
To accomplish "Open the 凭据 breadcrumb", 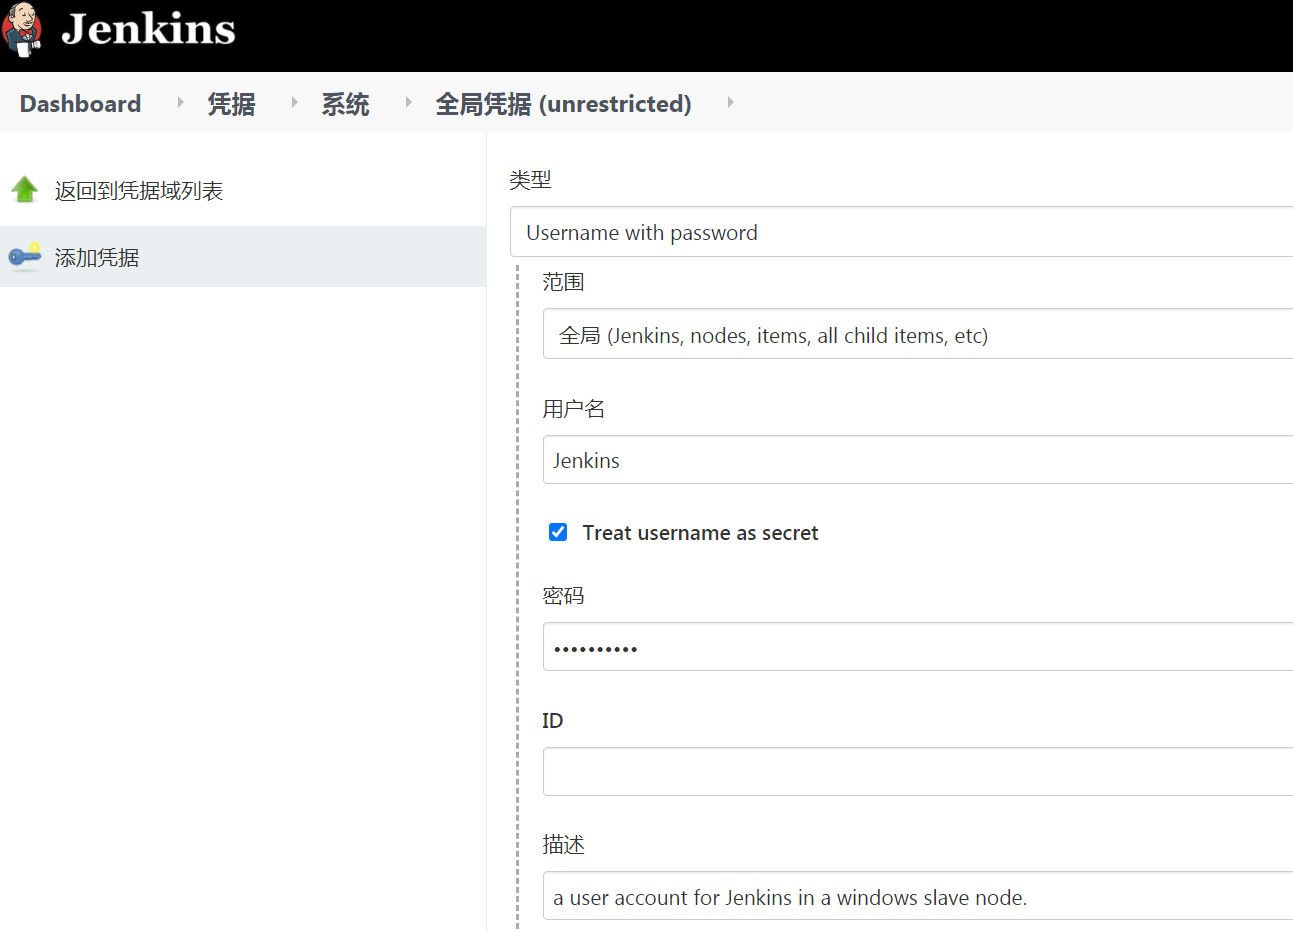I will 231,104.
